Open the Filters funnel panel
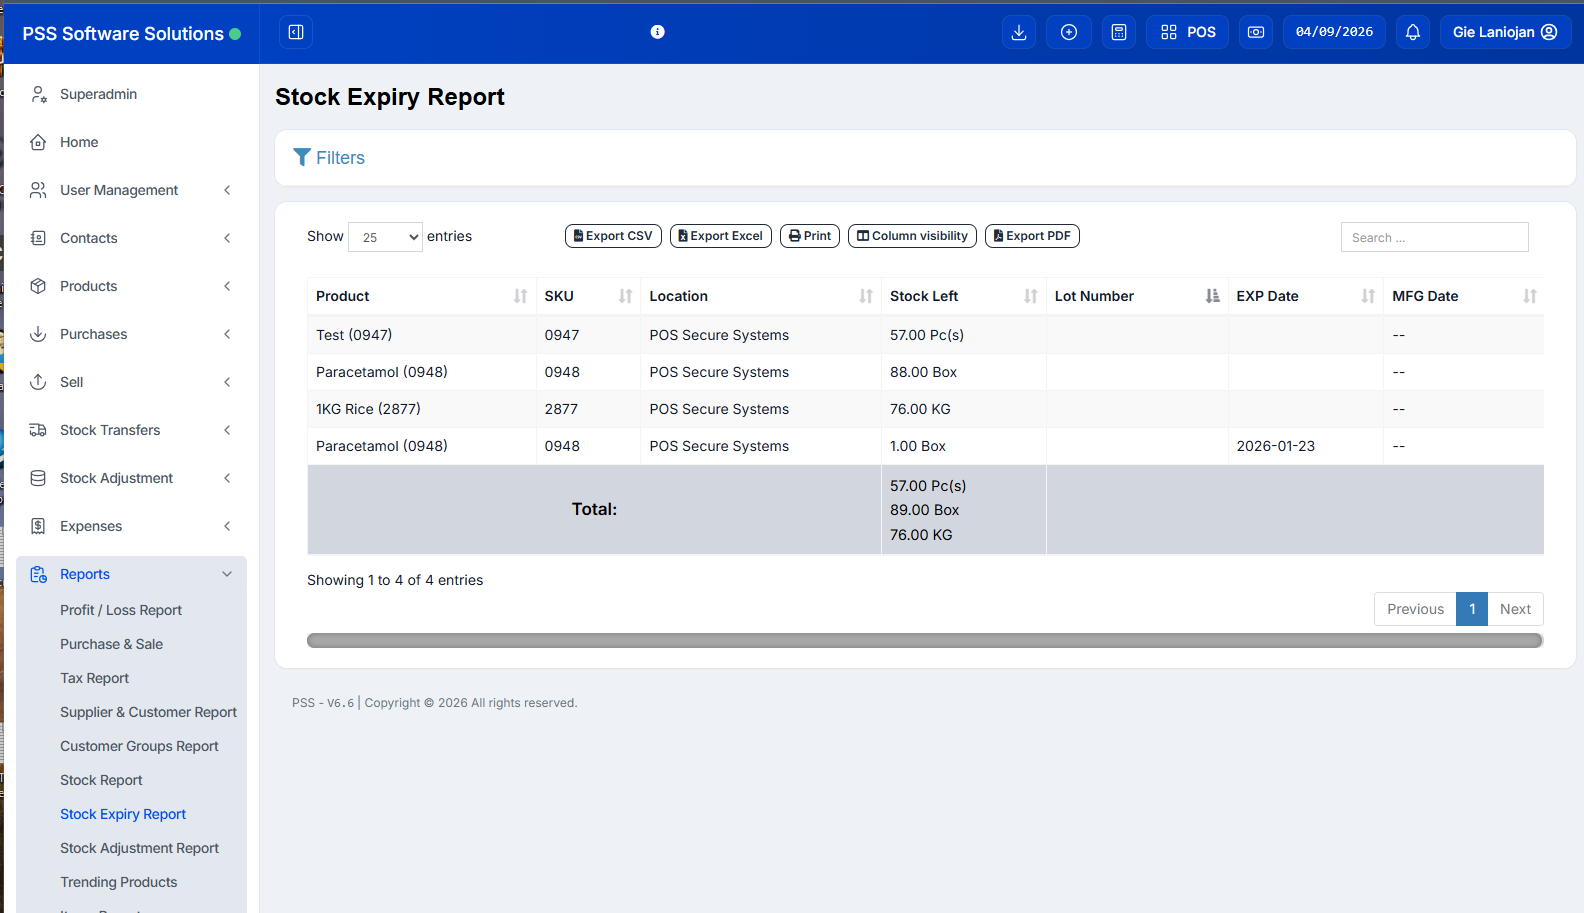 pos(329,158)
